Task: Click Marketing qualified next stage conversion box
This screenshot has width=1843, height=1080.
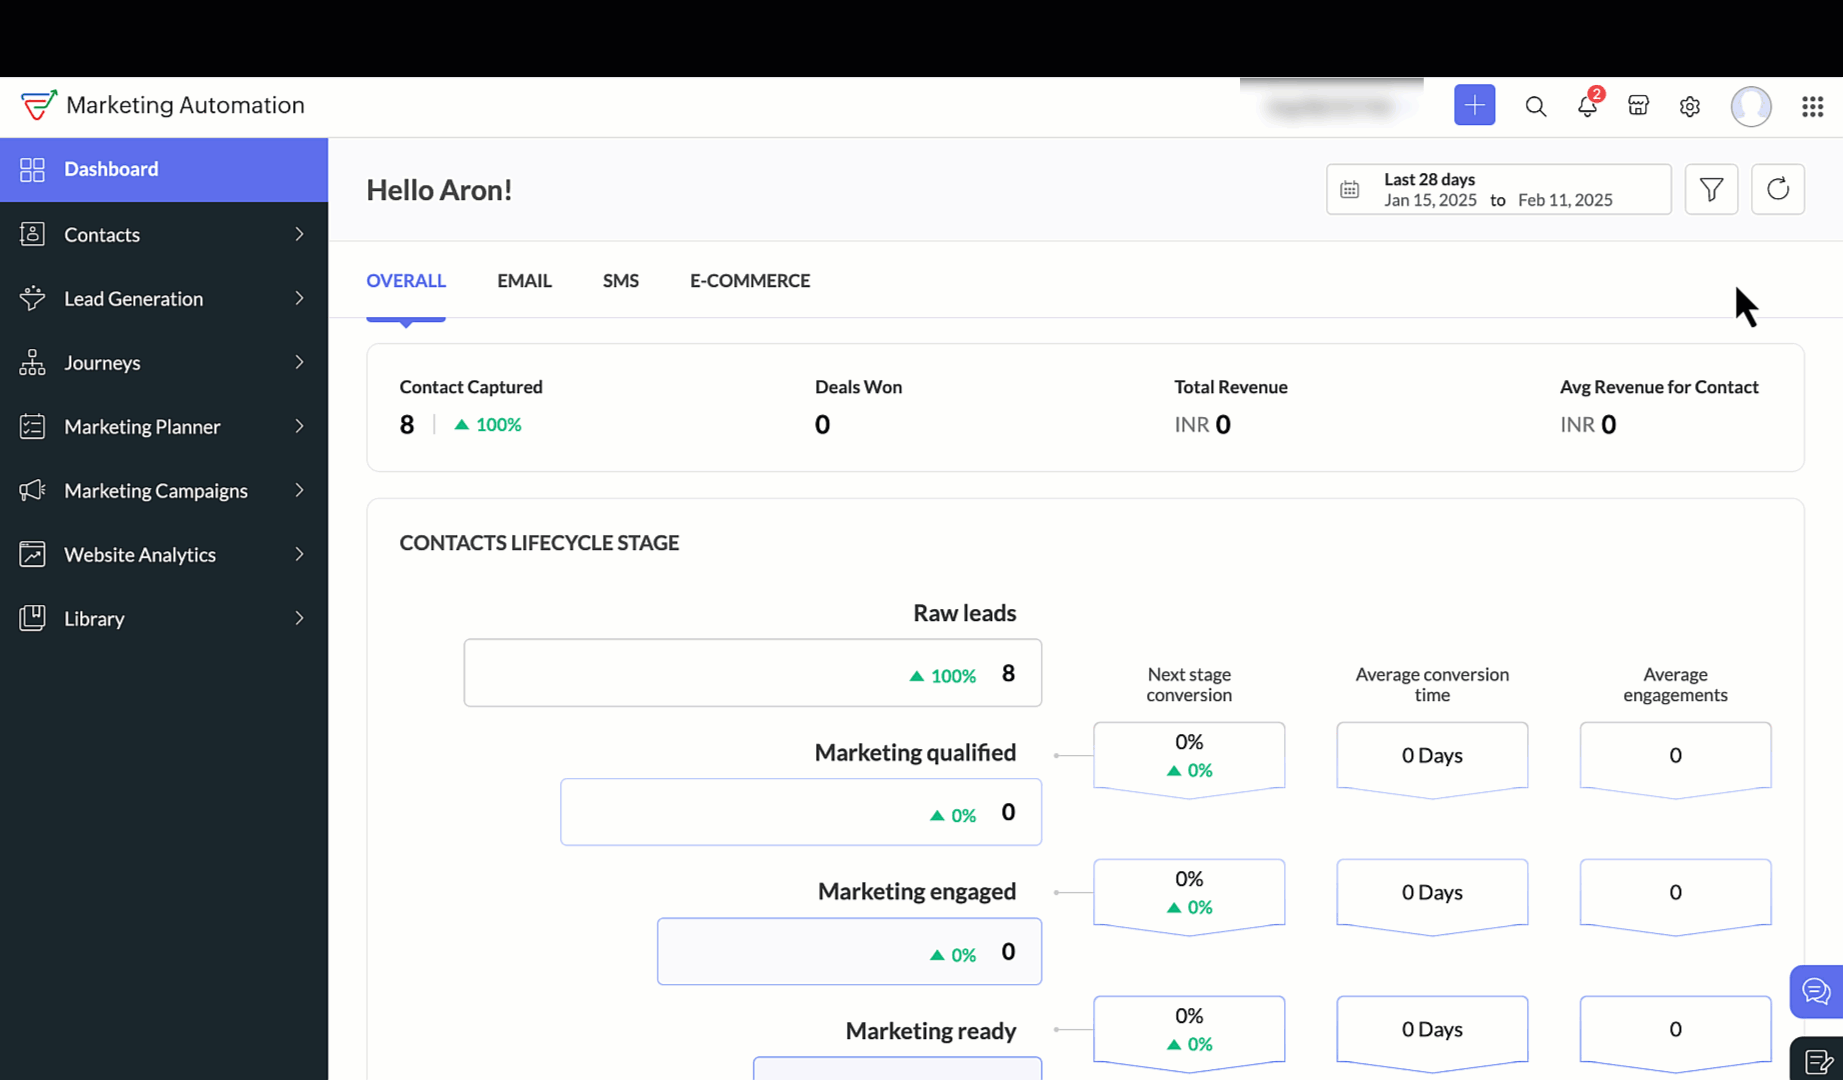Action: point(1189,759)
